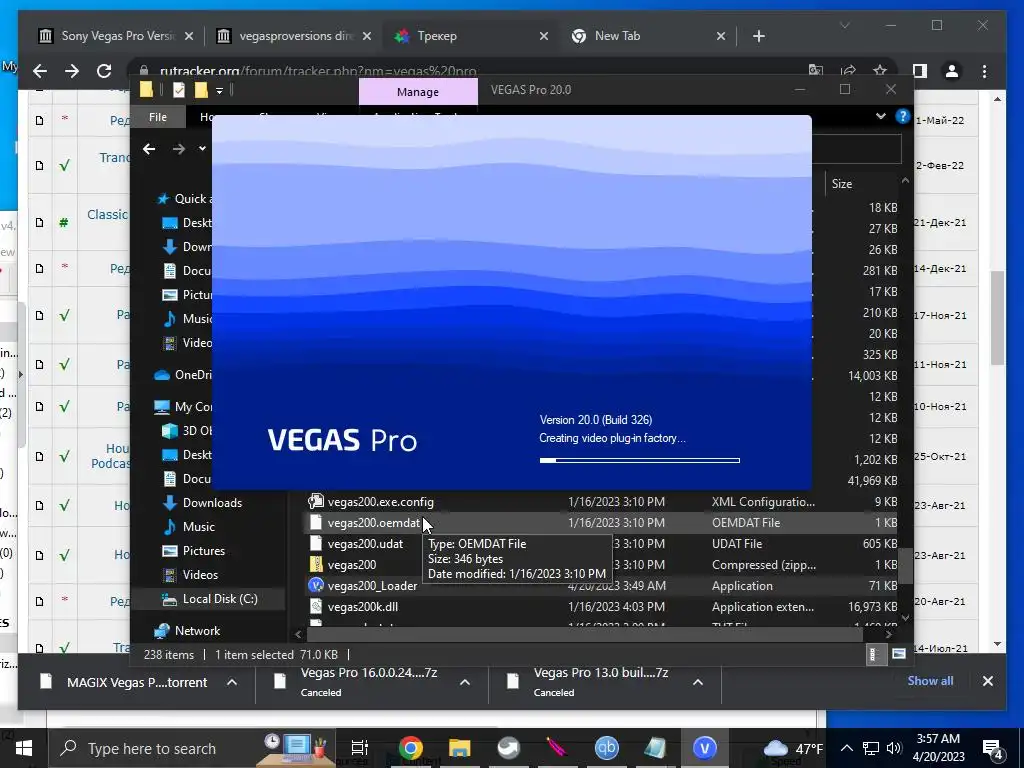This screenshot has width=1024, height=768.
Task: Open the File menu in Explorer
Action: pyautogui.click(x=158, y=117)
